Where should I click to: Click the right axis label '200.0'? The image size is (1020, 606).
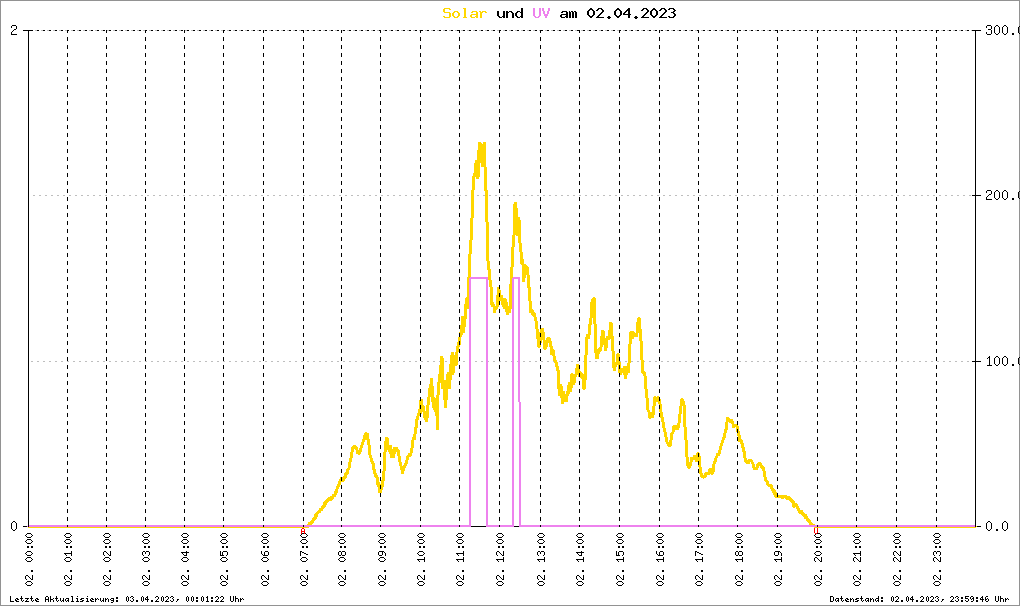pyautogui.click(x=1001, y=195)
